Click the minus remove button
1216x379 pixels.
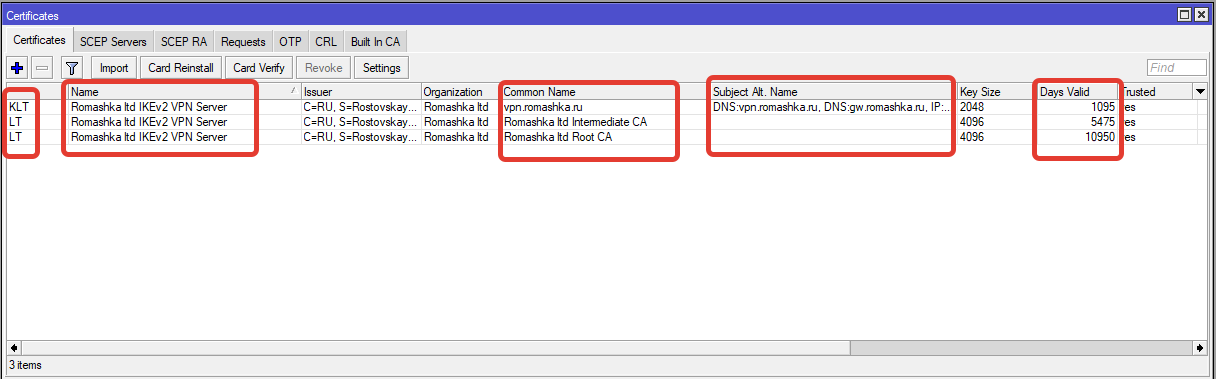[x=42, y=68]
